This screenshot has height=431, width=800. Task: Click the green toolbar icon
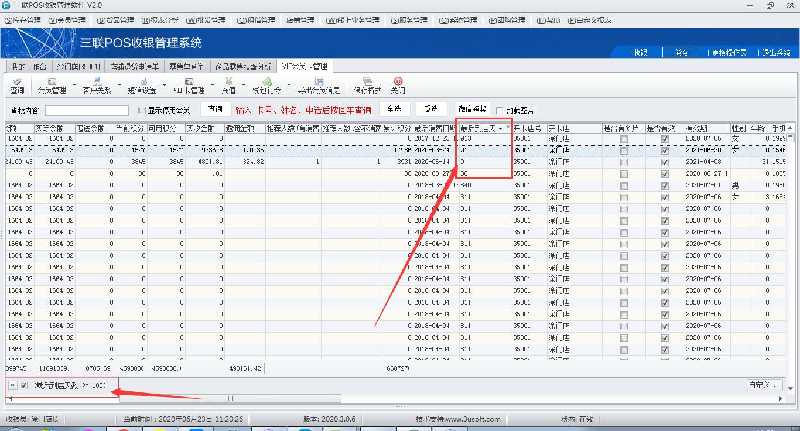pyautogui.click(x=265, y=85)
